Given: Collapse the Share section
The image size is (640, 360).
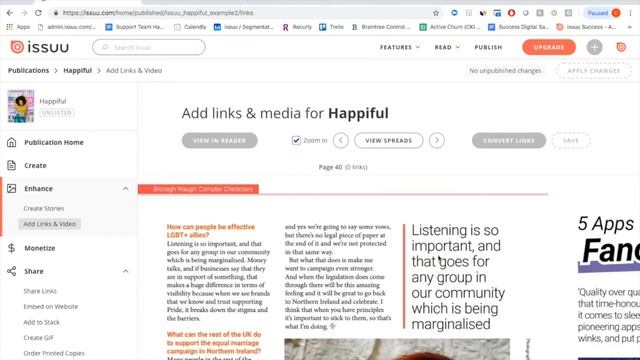Looking at the screenshot, I should [125, 271].
